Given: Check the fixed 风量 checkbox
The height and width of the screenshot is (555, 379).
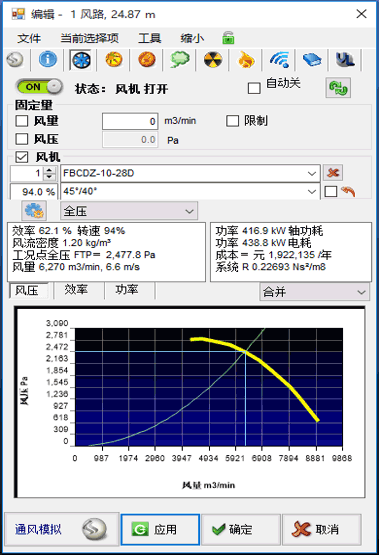Looking at the screenshot, I should [x=22, y=121].
